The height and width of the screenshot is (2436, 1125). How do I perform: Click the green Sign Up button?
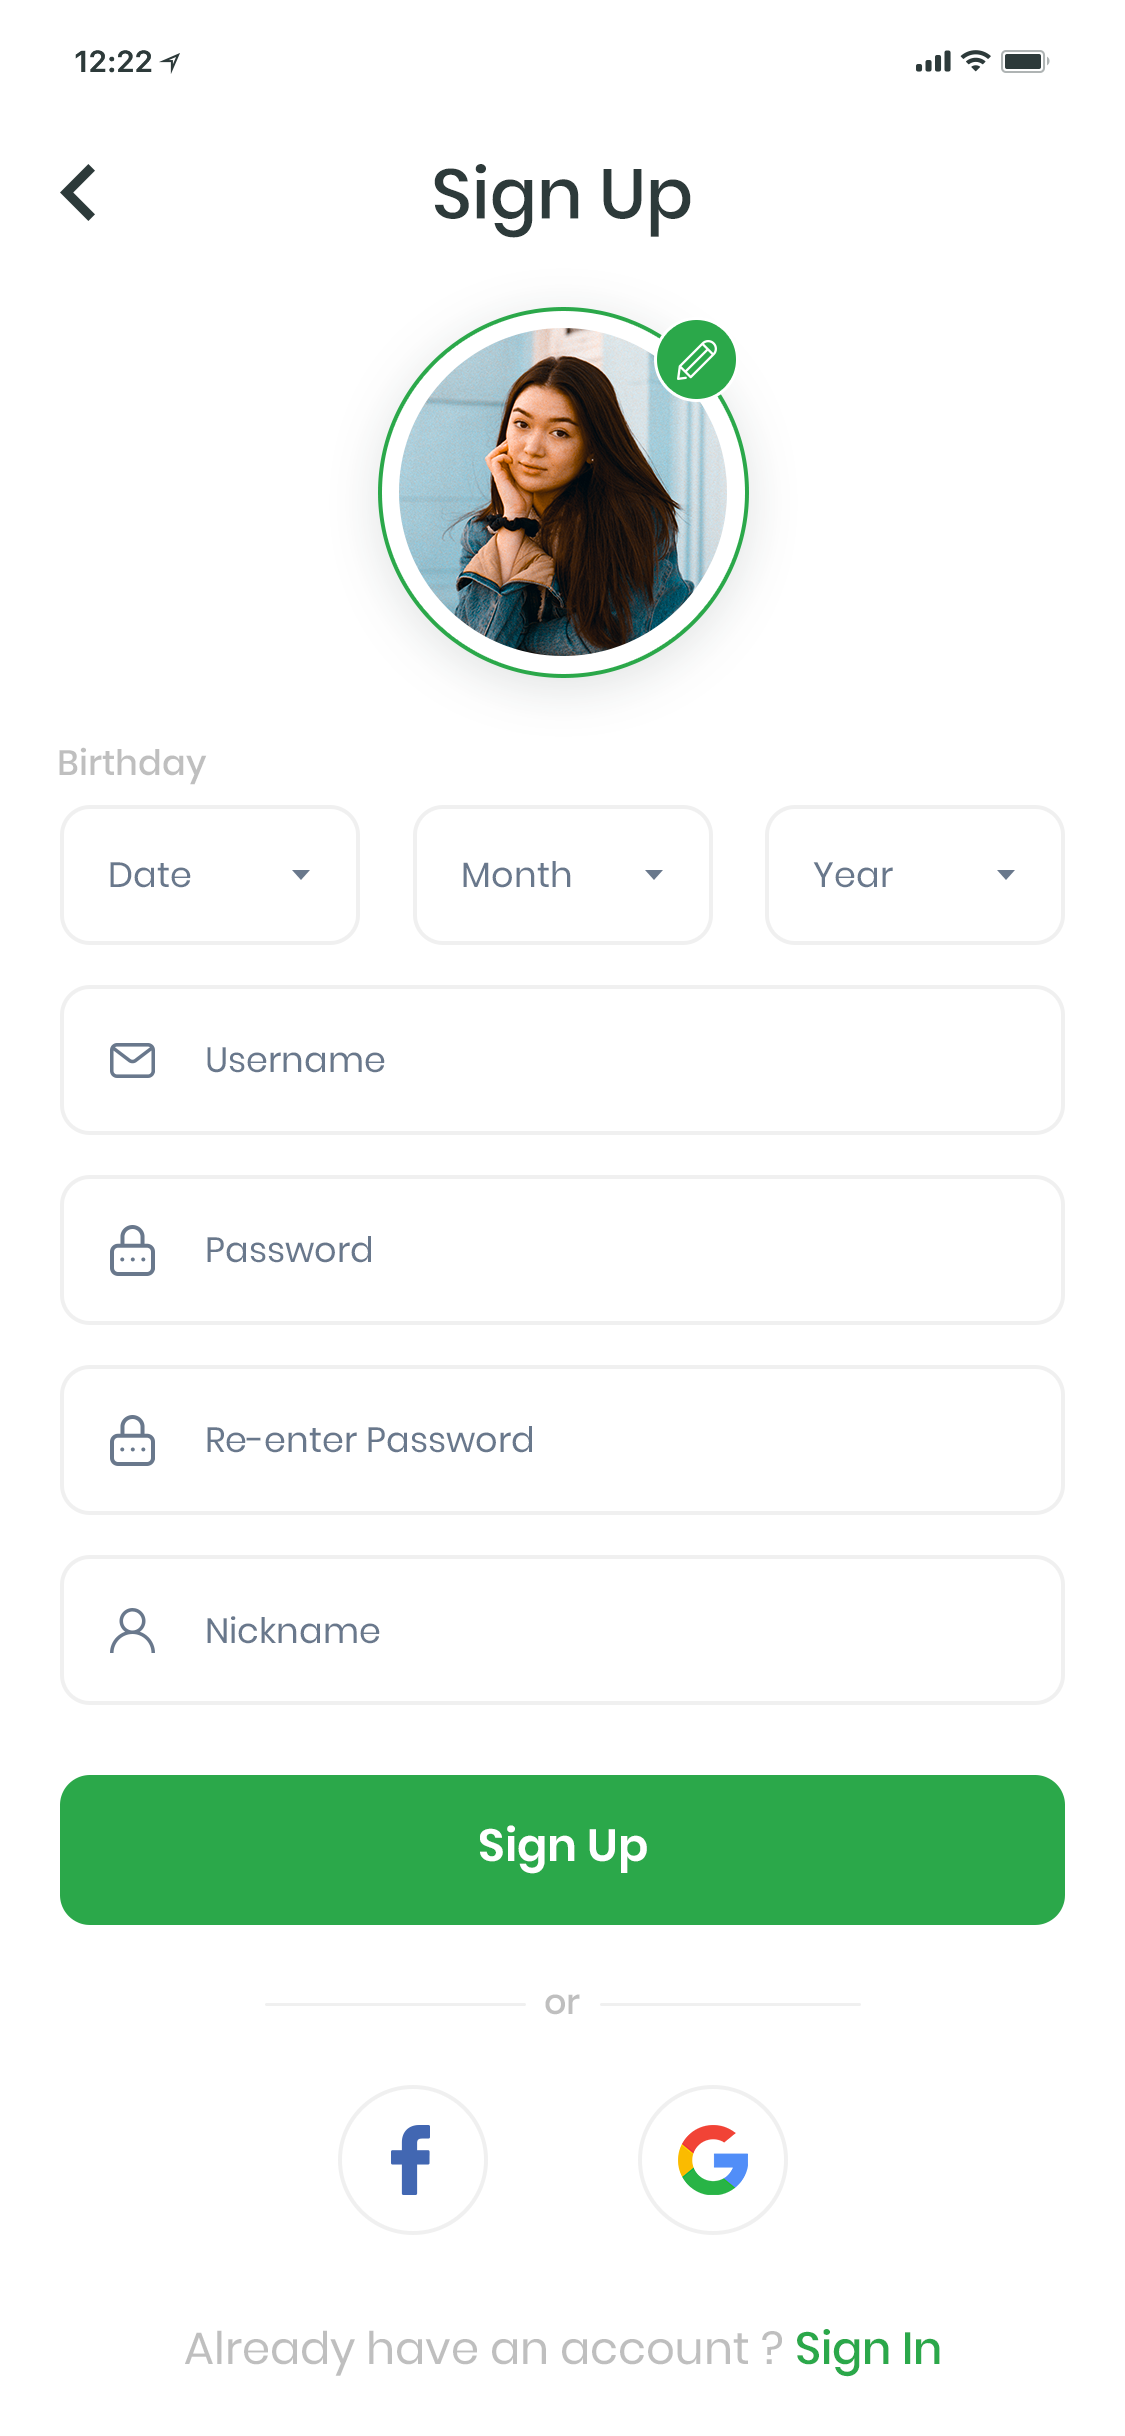pos(562,1850)
